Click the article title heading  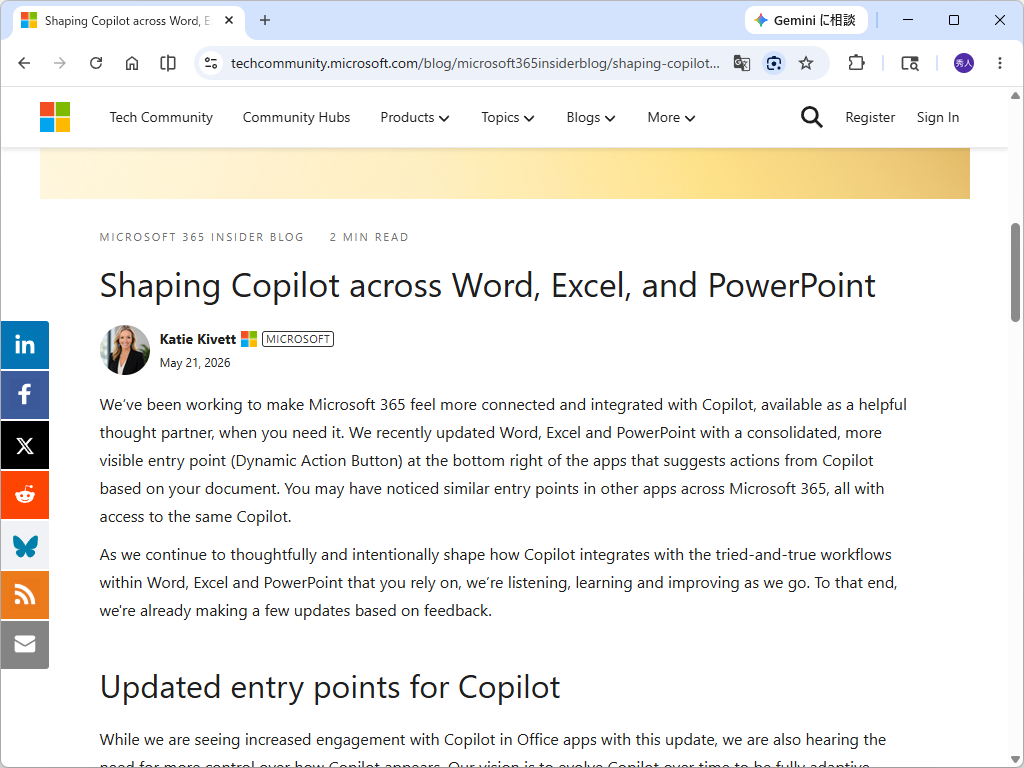click(x=487, y=286)
